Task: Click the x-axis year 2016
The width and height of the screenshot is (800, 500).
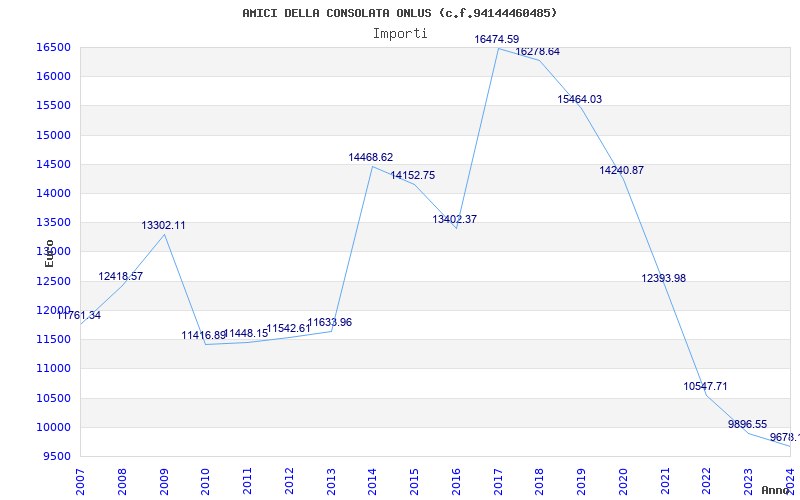Action: point(456,482)
